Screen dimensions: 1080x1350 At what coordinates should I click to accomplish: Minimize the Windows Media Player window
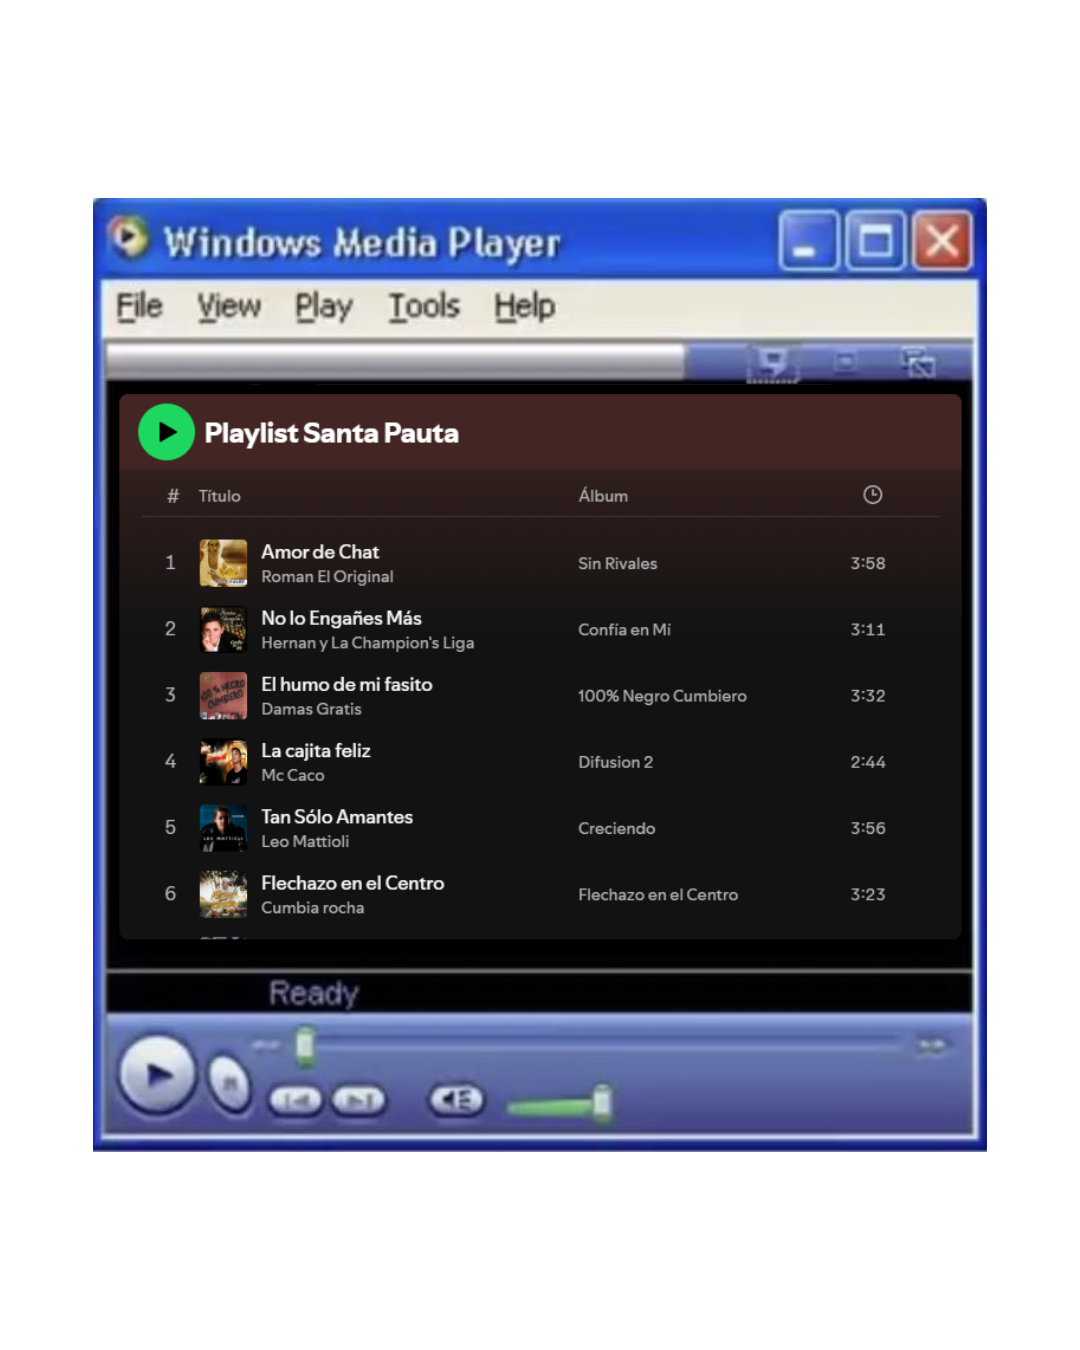(808, 241)
